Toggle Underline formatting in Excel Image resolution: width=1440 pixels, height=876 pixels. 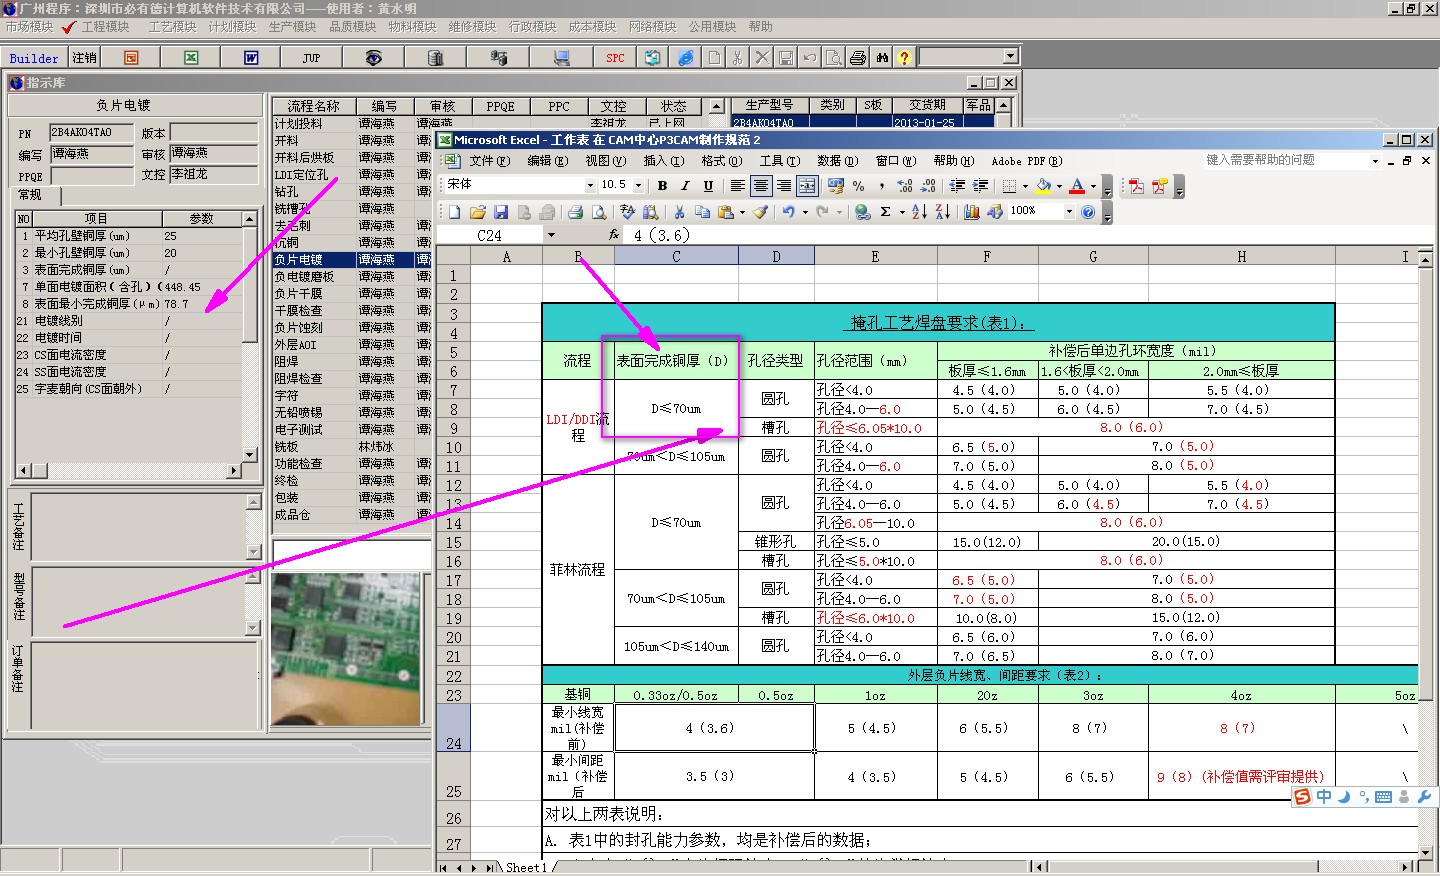point(708,186)
